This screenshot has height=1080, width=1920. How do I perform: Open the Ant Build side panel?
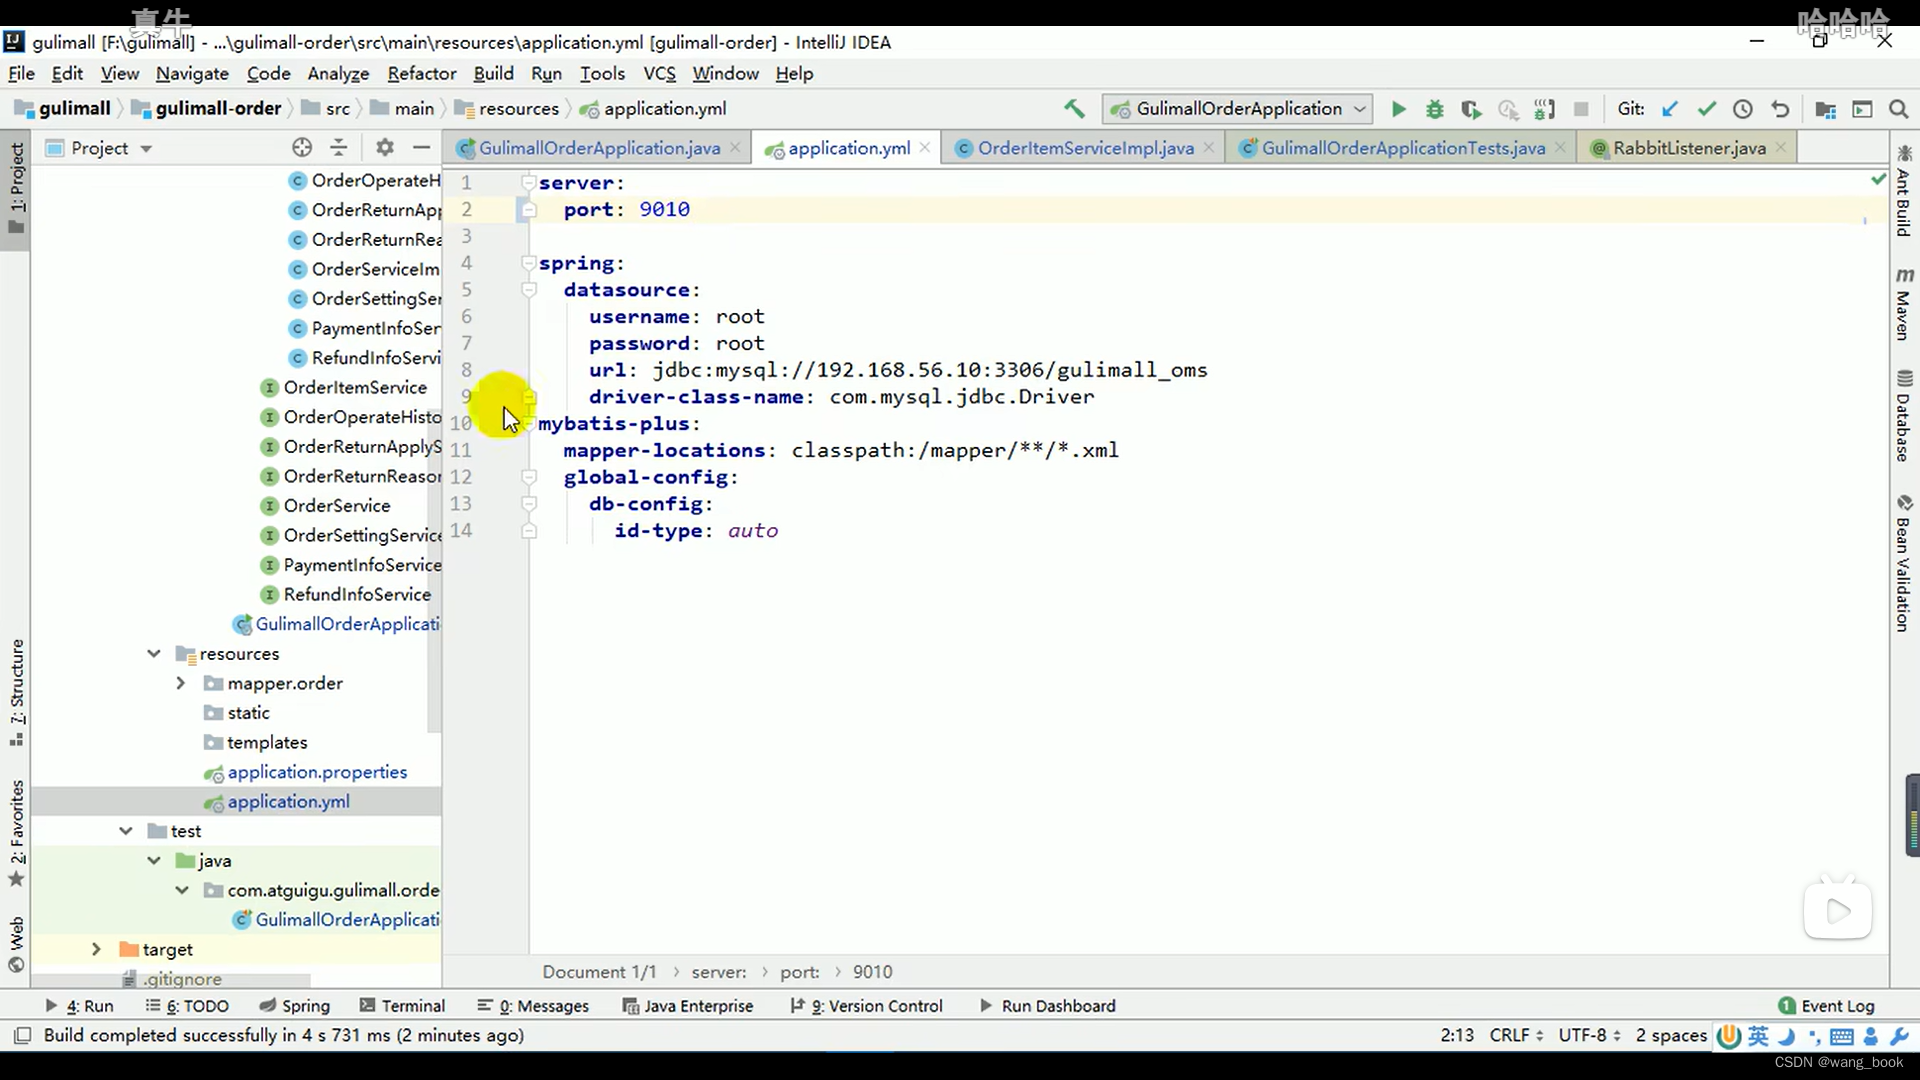click(1903, 191)
